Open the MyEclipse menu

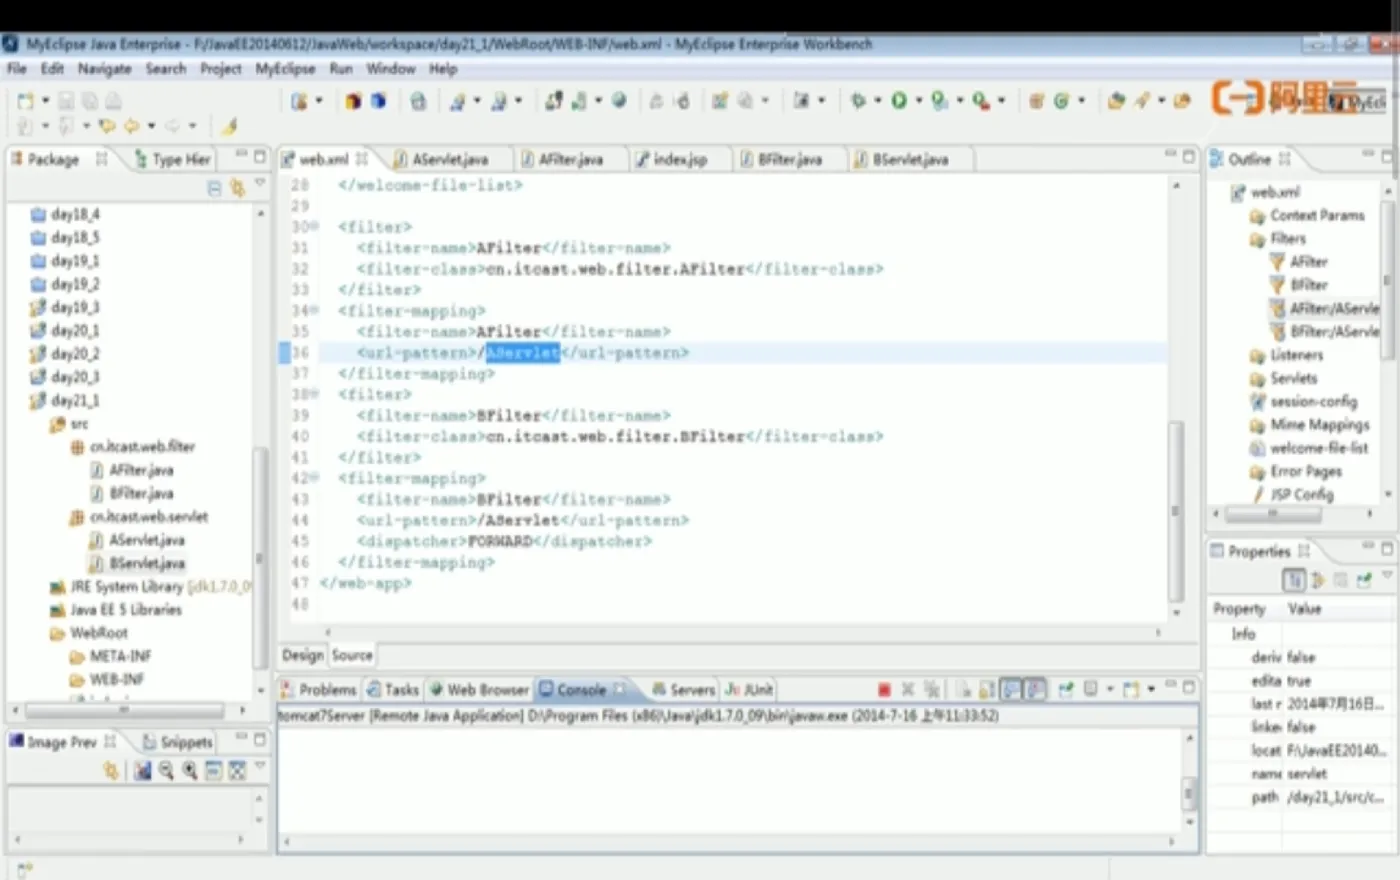pyautogui.click(x=285, y=69)
